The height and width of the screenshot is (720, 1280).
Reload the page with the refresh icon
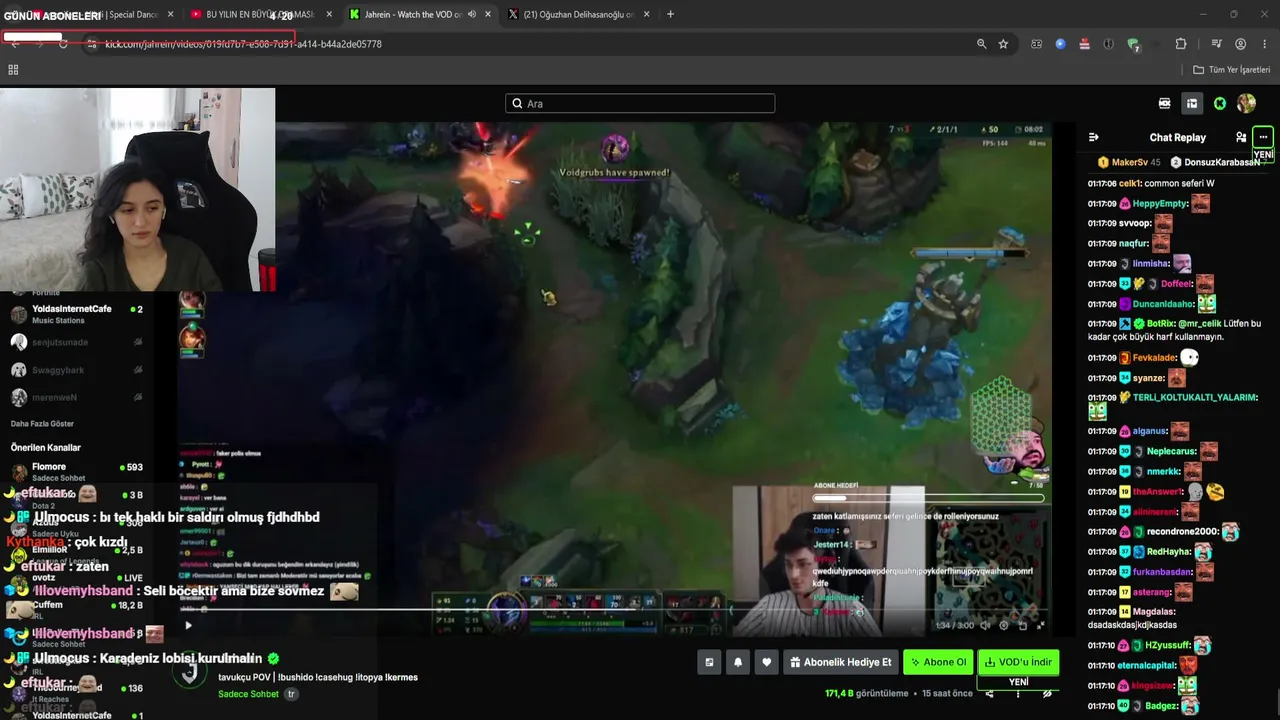pyautogui.click(x=63, y=44)
